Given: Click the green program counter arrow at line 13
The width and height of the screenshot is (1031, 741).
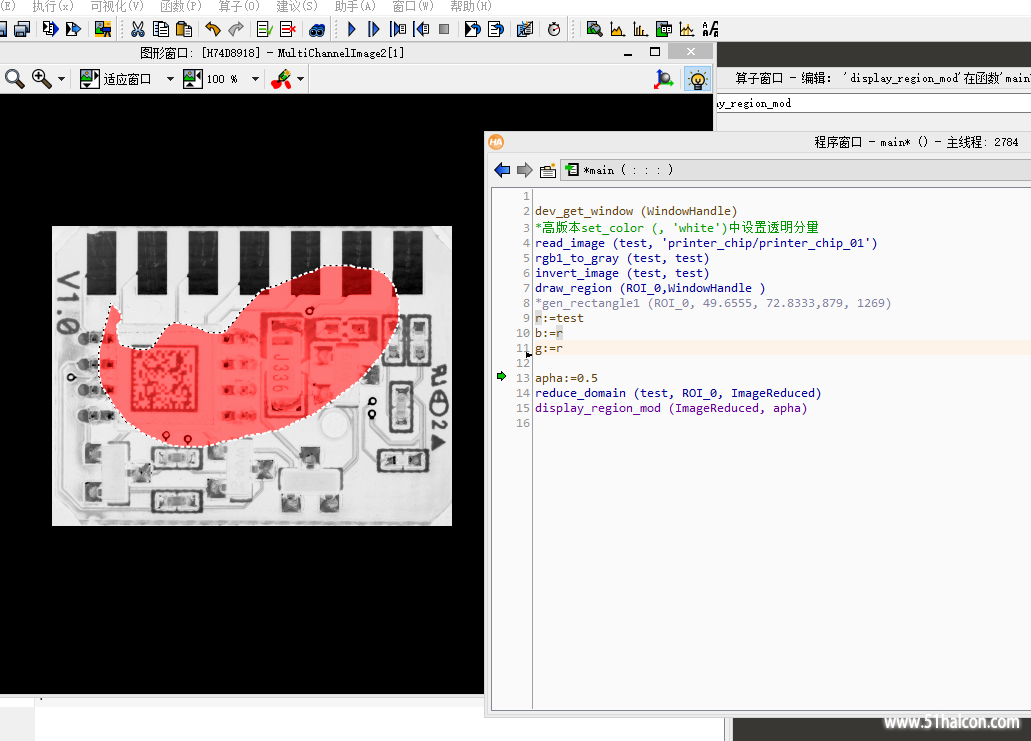Looking at the screenshot, I should [x=502, y=376].
